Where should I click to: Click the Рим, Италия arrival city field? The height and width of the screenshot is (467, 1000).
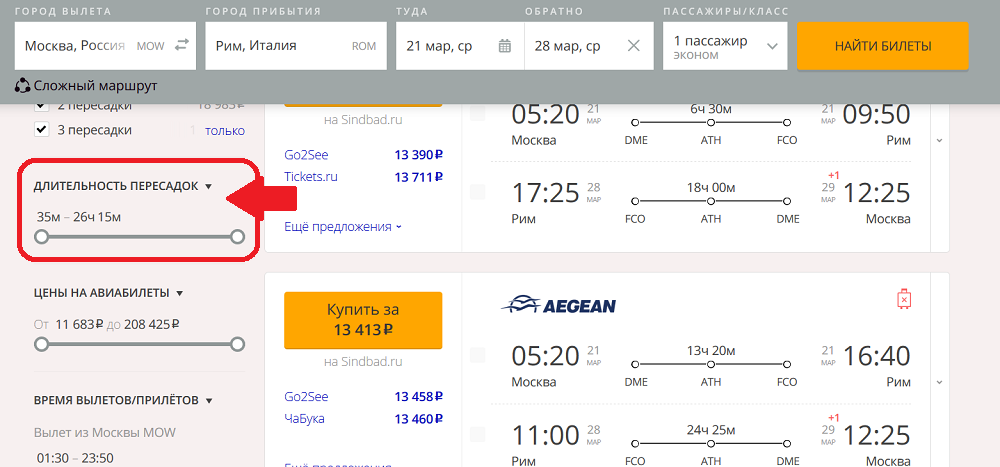click(296, 46)
